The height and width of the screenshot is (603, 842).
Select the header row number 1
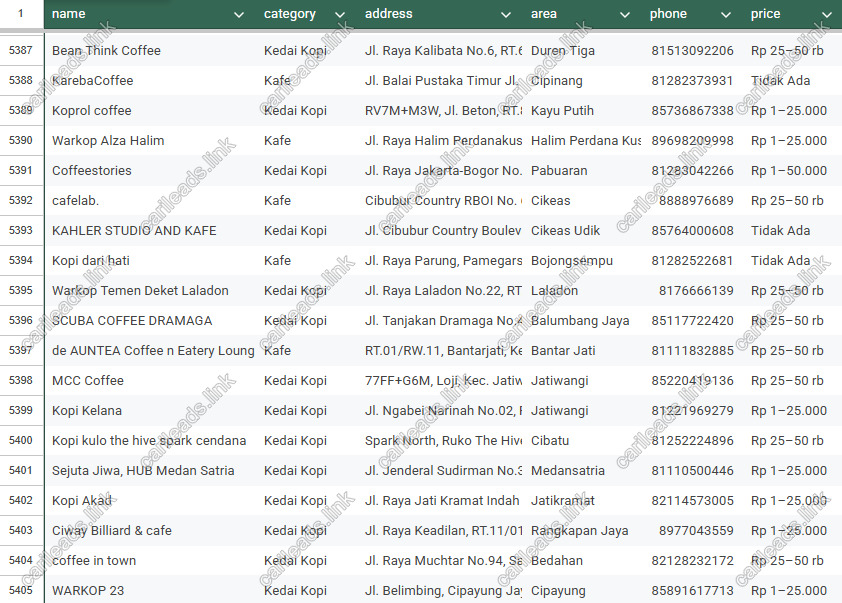tap(21, 14)
